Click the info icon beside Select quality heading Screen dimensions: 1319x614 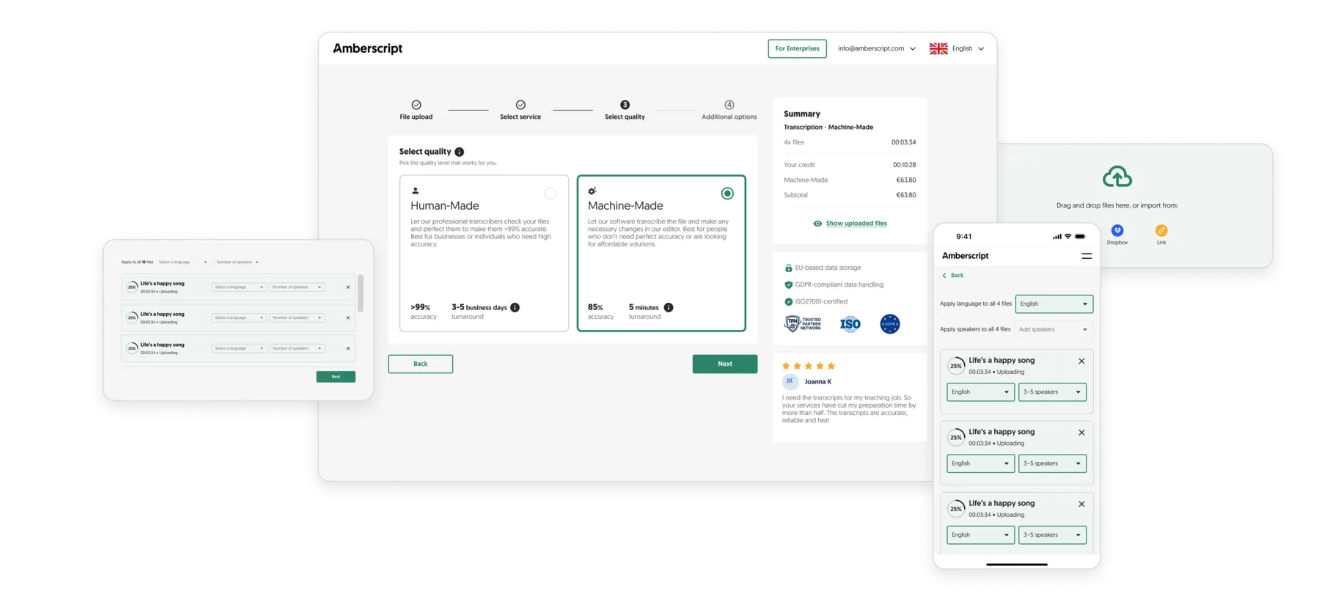click(x=459, y=152)
